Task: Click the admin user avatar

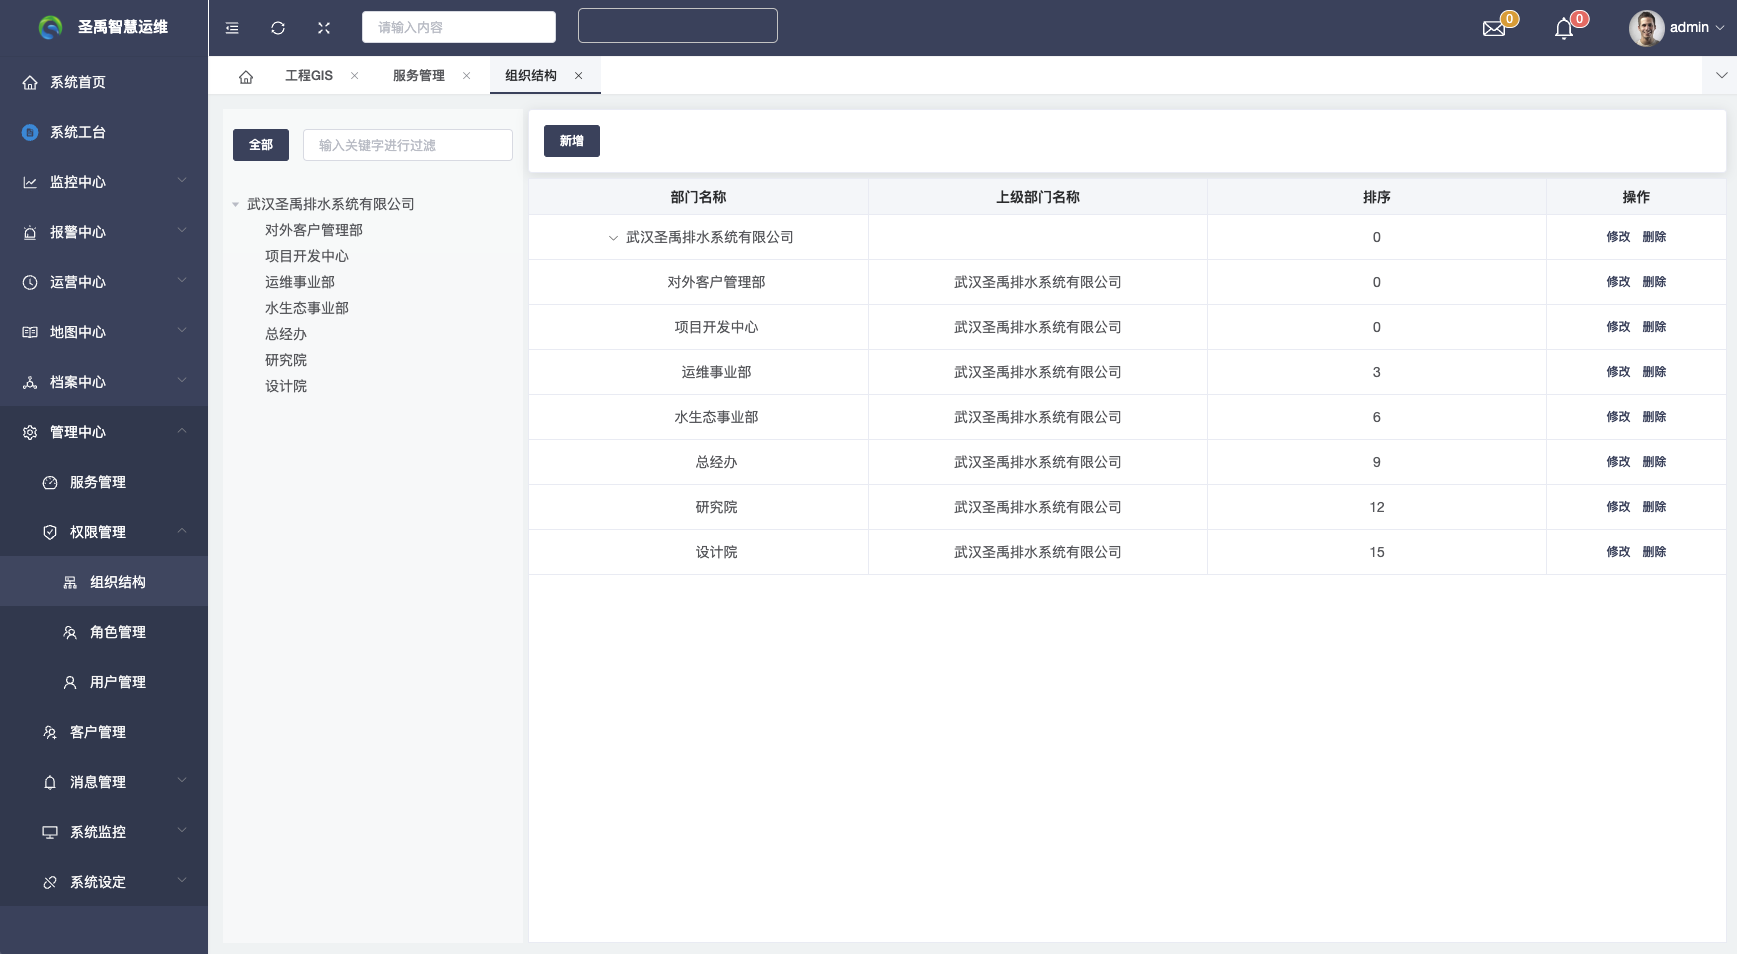Action: (1646, 28)
